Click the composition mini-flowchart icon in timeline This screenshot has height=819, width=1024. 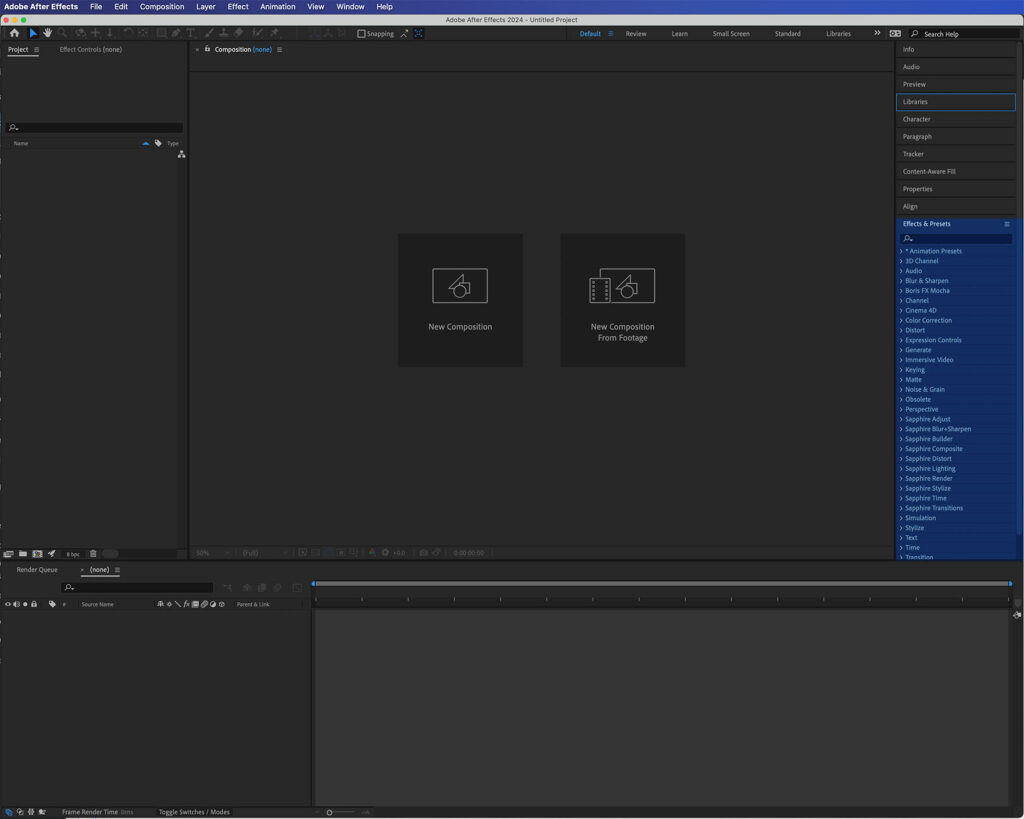tap(227, 587)
